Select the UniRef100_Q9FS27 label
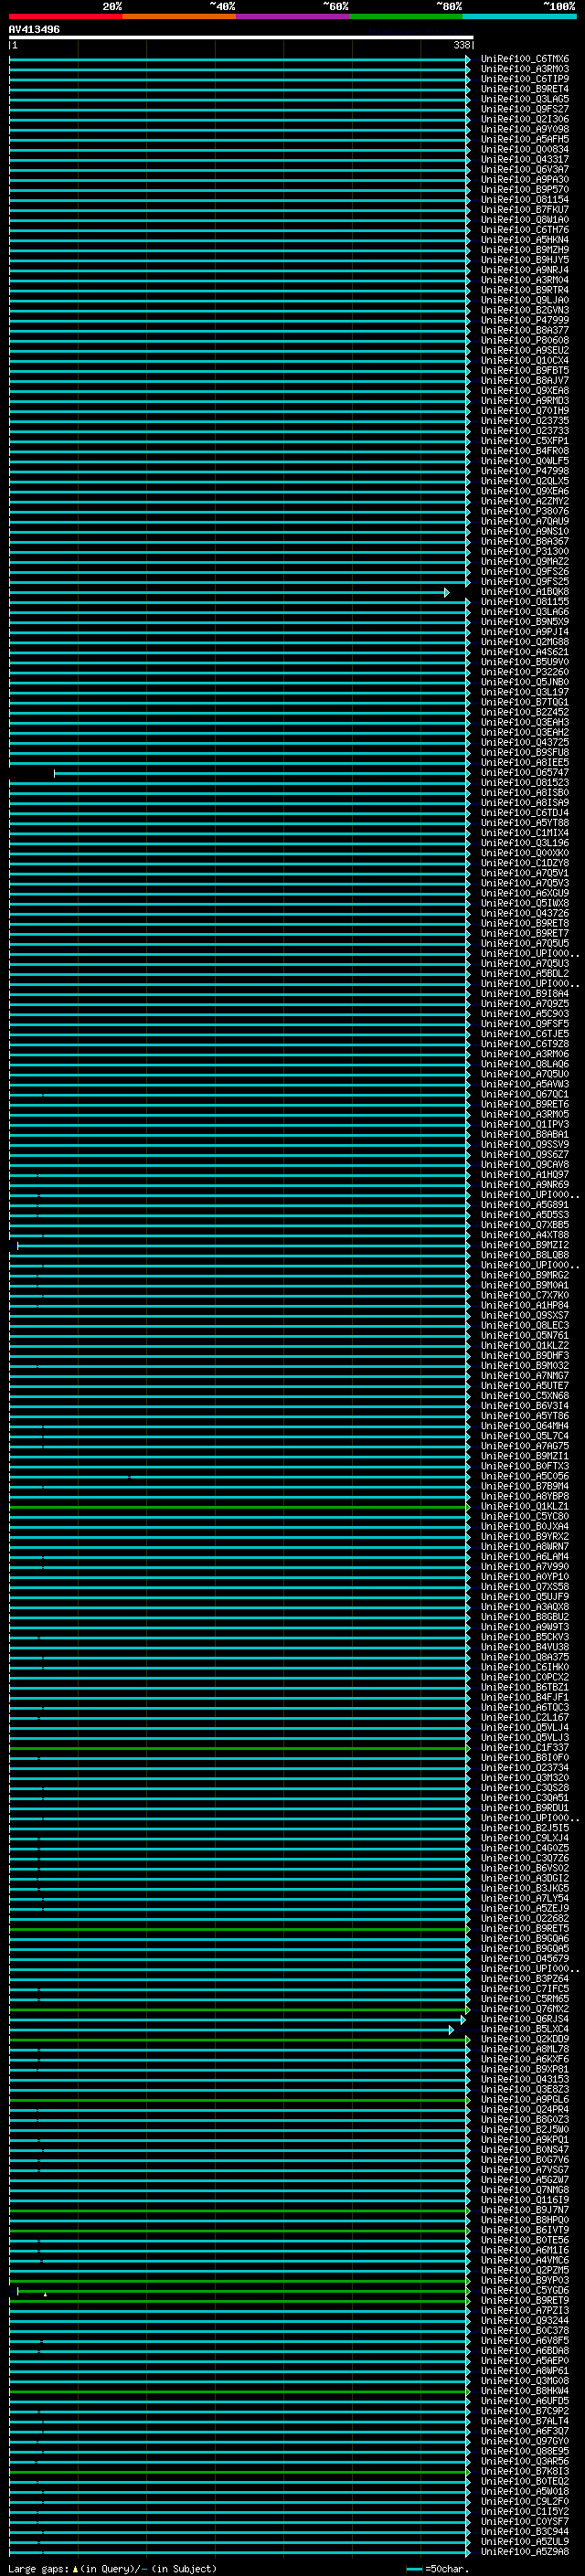 coord(525,109)
